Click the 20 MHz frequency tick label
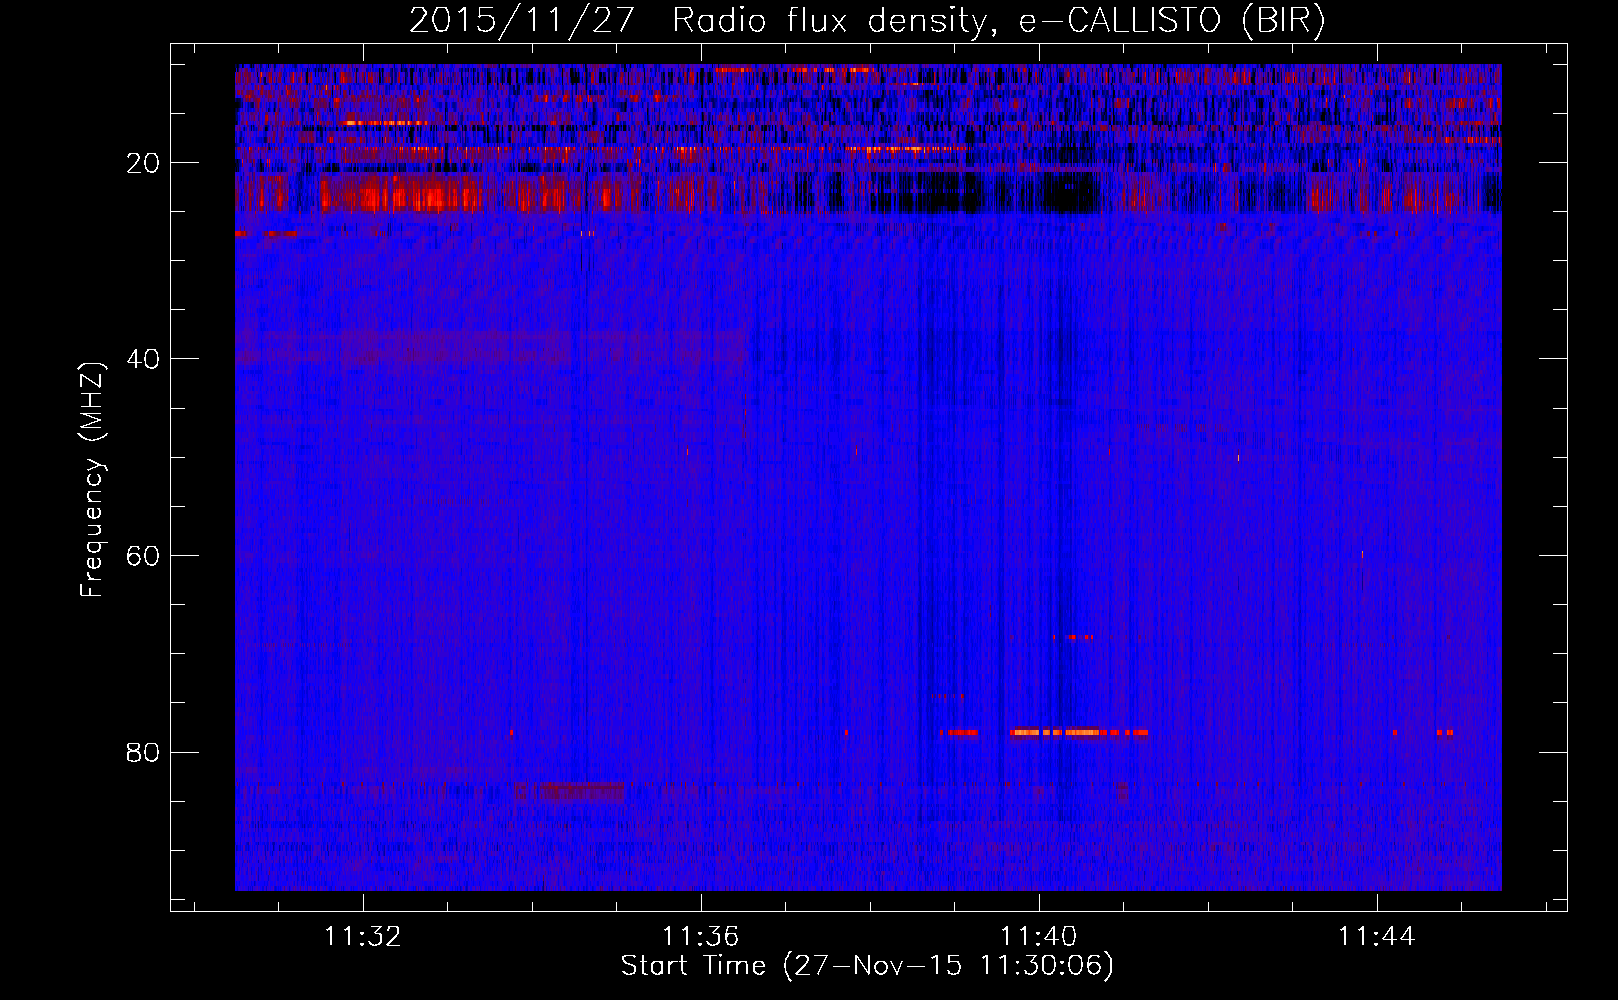 pos(144,163)
